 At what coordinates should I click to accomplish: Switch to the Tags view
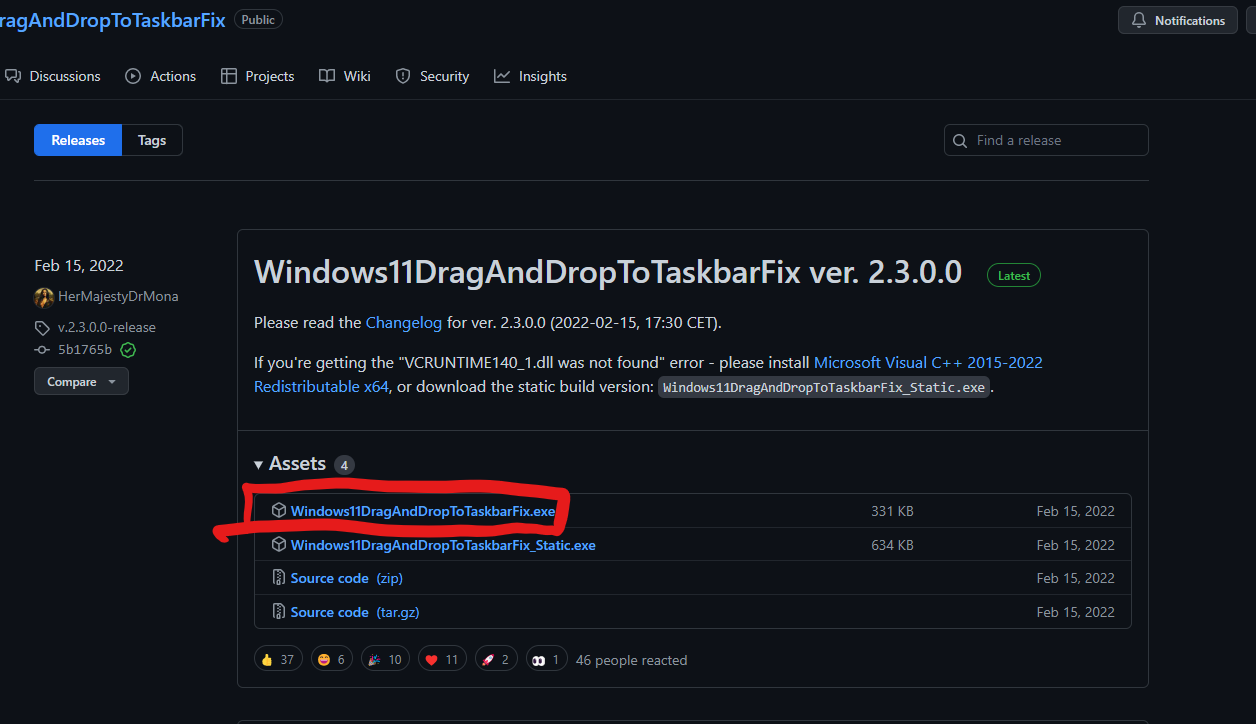click(152, 140)
